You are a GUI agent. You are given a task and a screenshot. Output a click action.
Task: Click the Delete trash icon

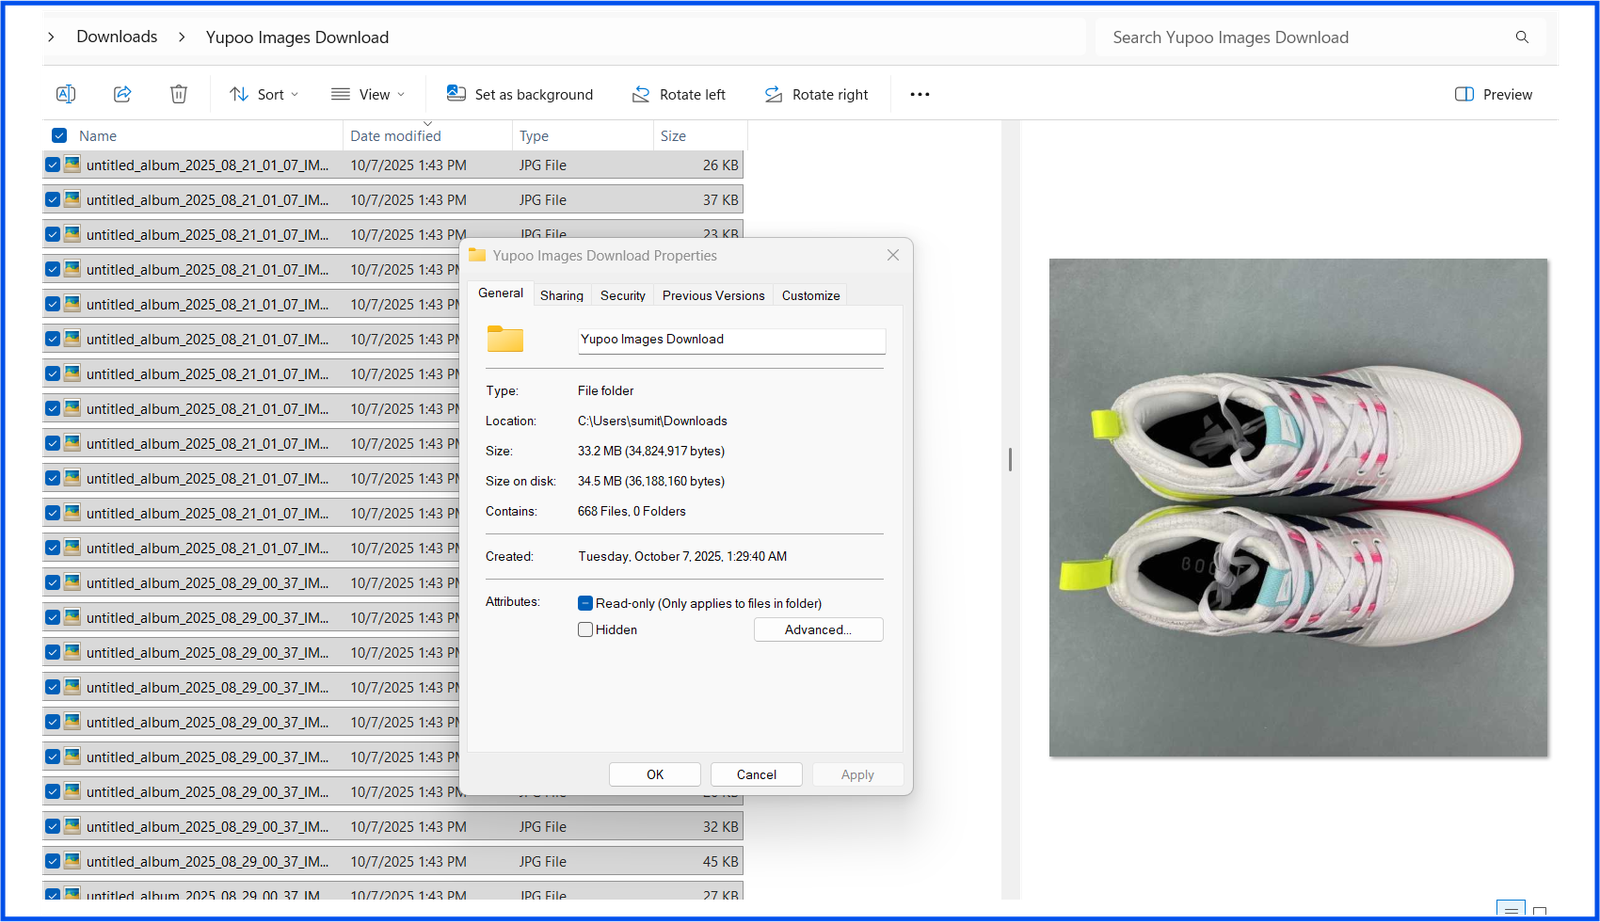click(x=178, y=94)
